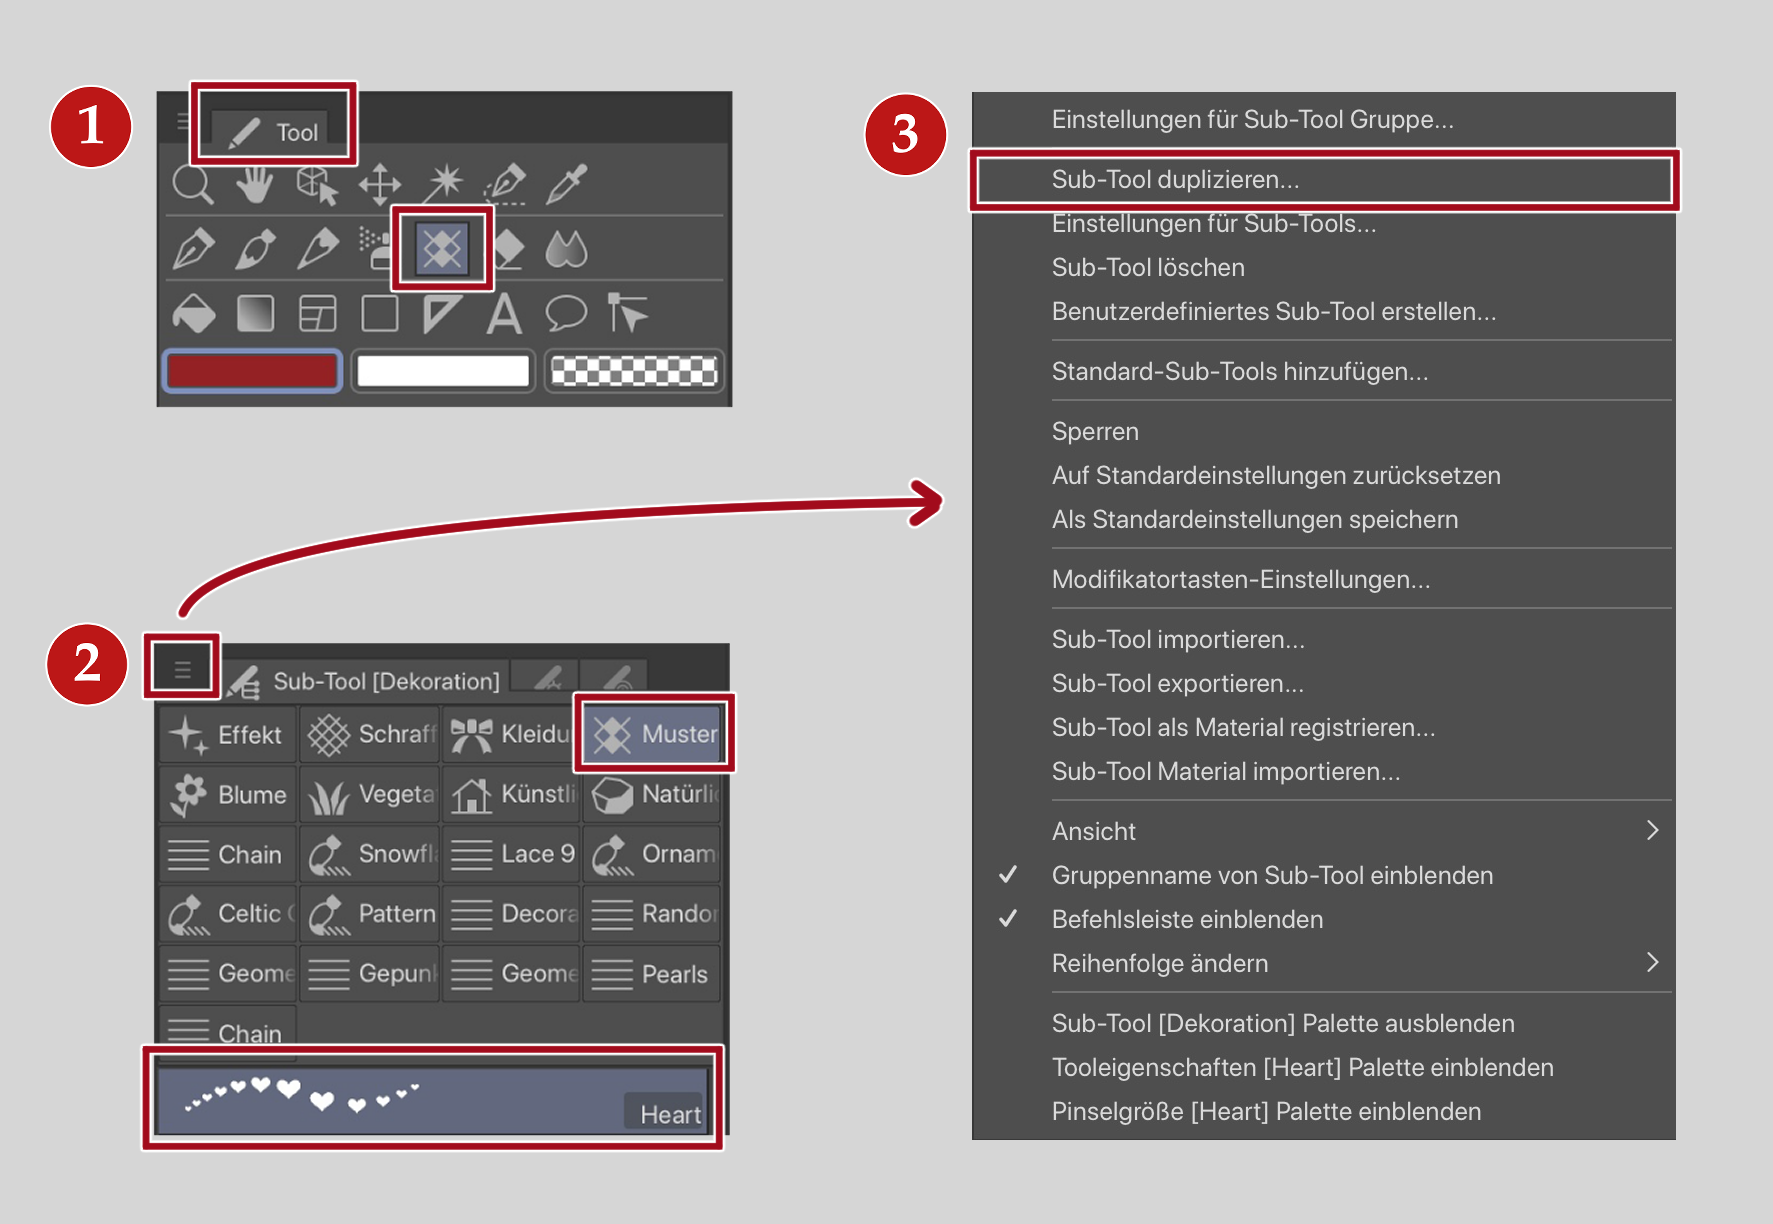Choose Sub-Tool löschen
Image resolution: width=1773 pixels, height=1224 pixels.
(1323, 268)
